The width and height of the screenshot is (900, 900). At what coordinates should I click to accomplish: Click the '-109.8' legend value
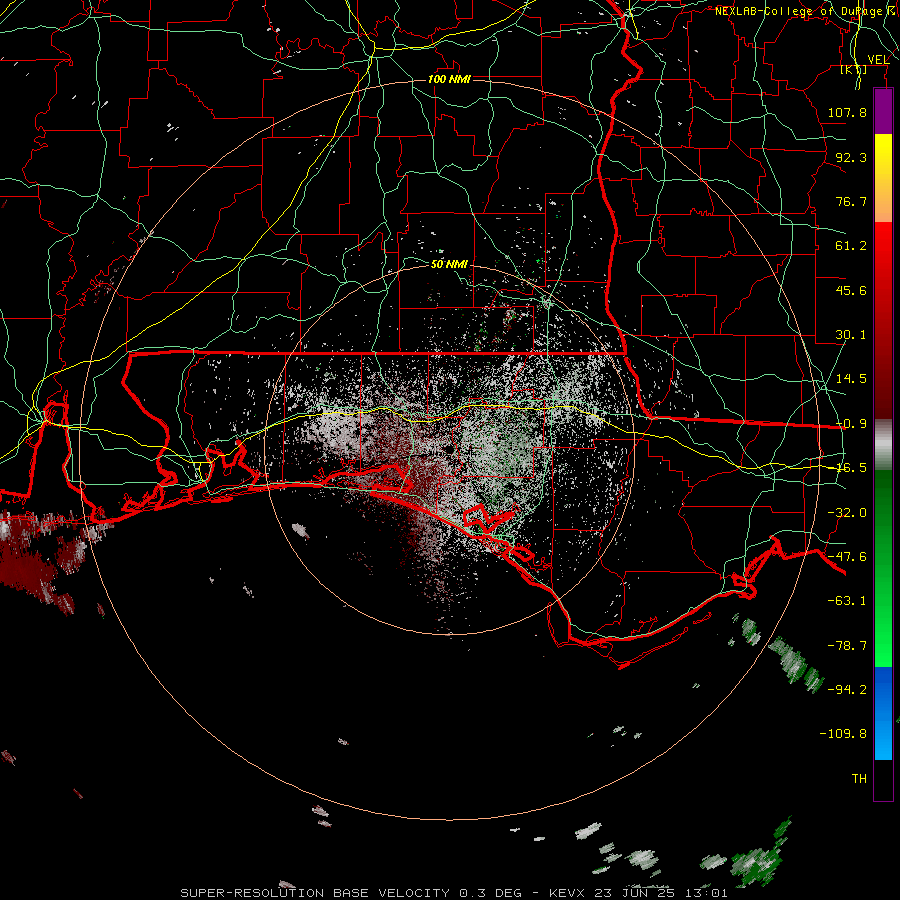[x=843, y=734]
